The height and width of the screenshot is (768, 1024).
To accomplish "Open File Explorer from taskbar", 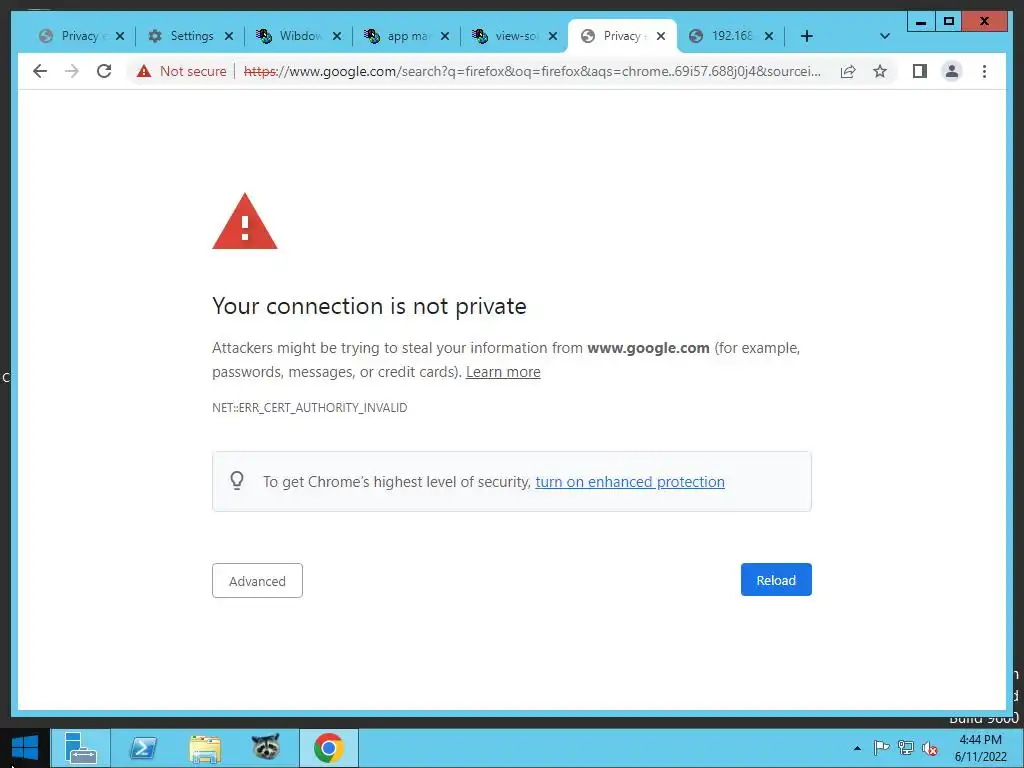I will 204,748.
